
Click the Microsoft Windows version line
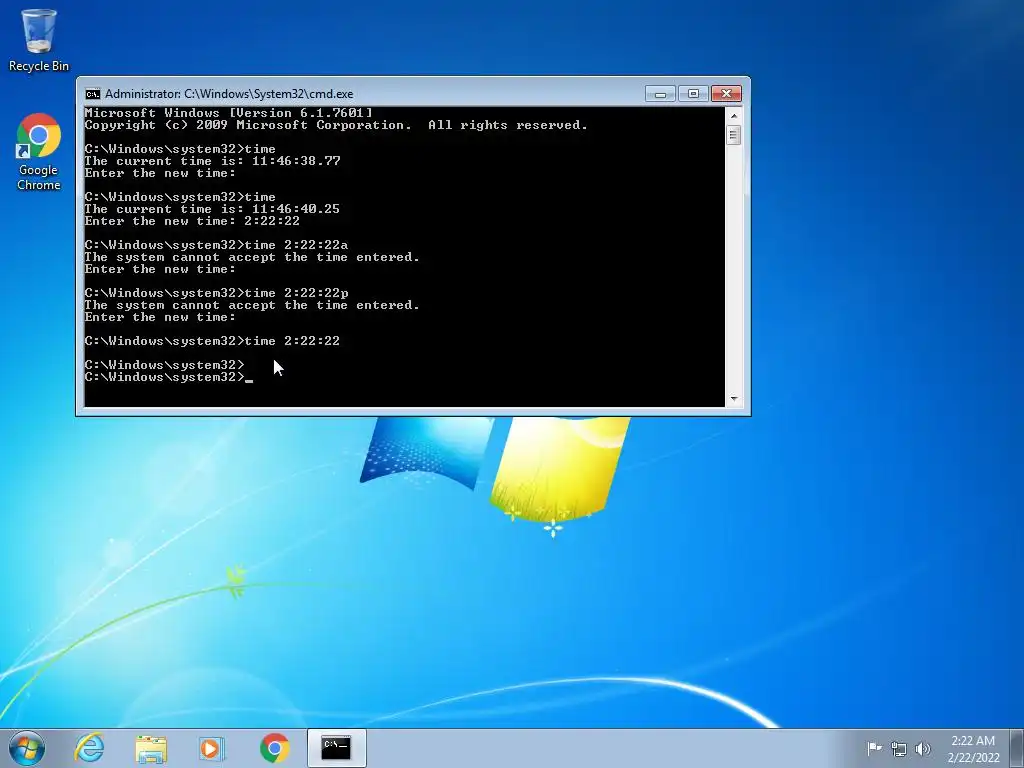[x=229, y=113]
